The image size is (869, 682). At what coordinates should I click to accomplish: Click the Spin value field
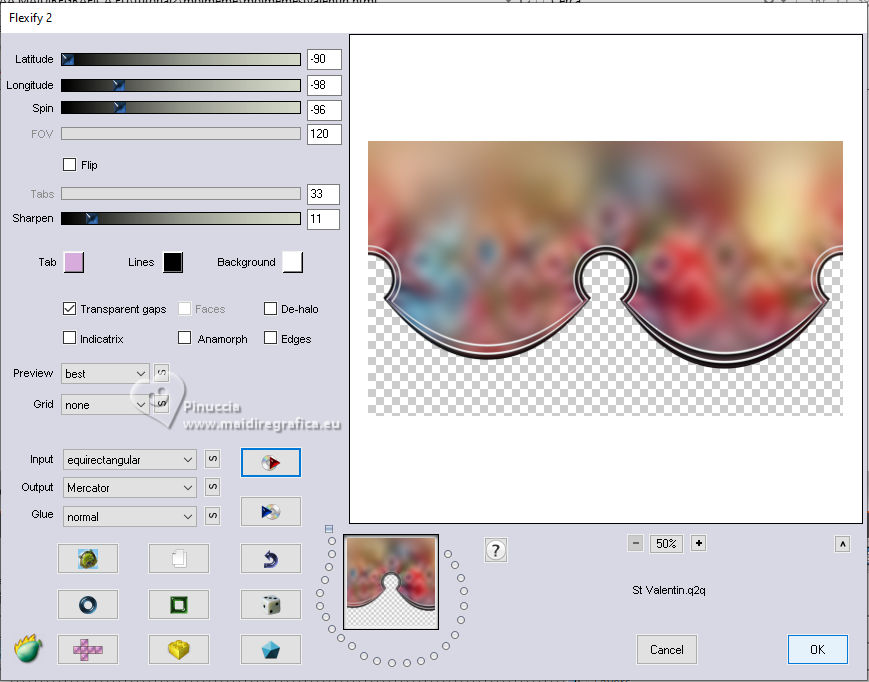tap(324, 110)
